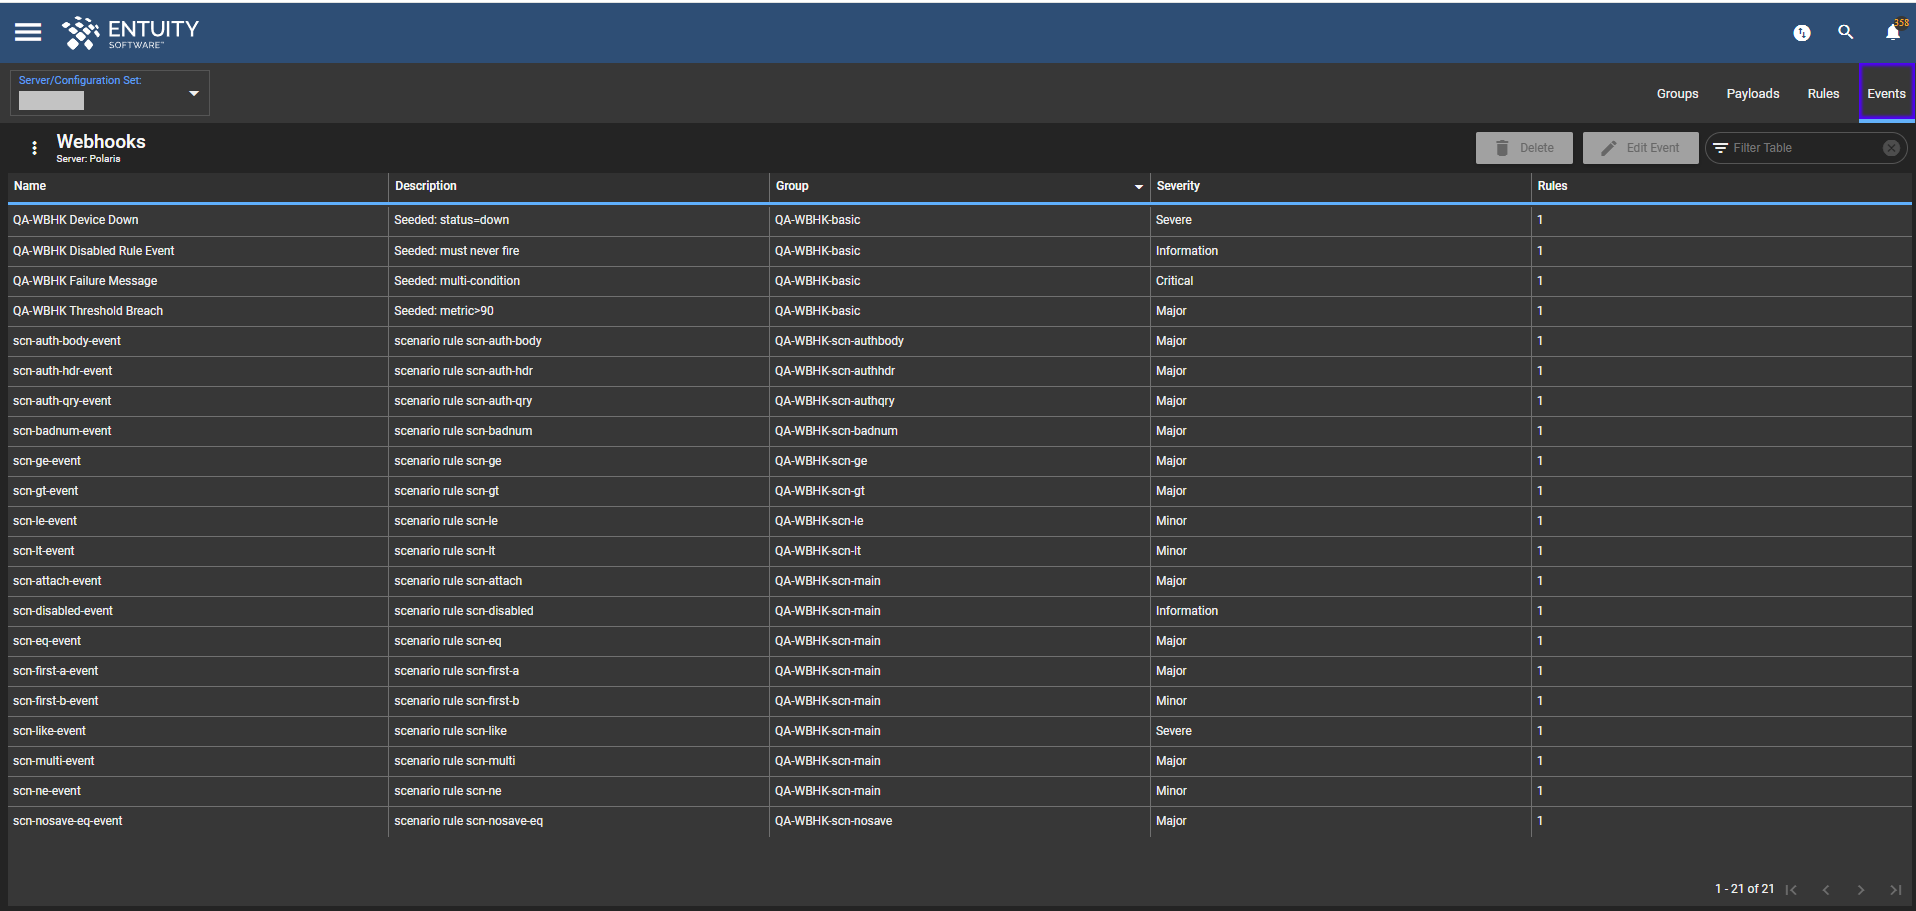
Task: Select the scn-auth-body-event row
Action: (x=960, y=341)
